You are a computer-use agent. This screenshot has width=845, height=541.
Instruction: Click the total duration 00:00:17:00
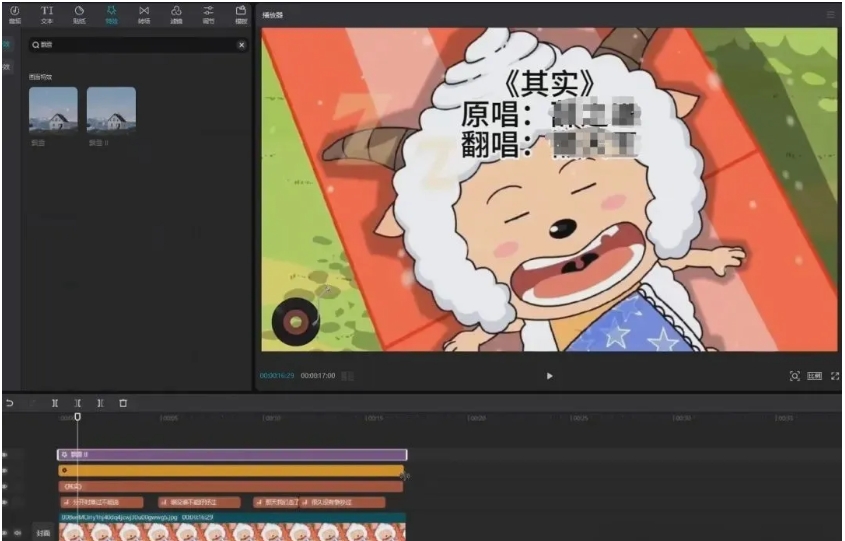(318, 376)
